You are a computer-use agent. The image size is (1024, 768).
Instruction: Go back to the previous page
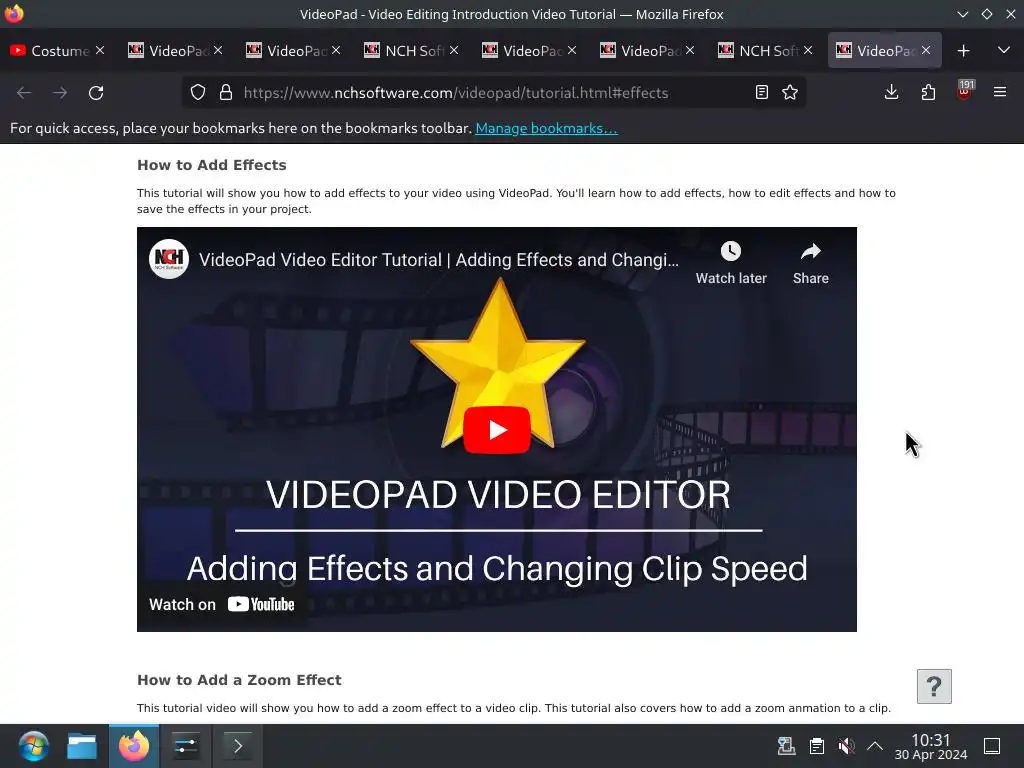click(x=24, y=93)
